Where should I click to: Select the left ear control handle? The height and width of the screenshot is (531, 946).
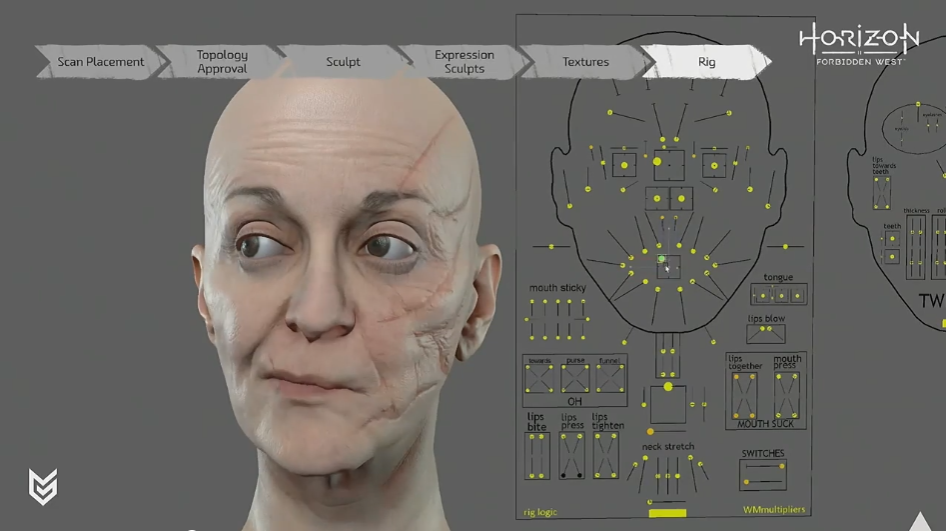570,206
